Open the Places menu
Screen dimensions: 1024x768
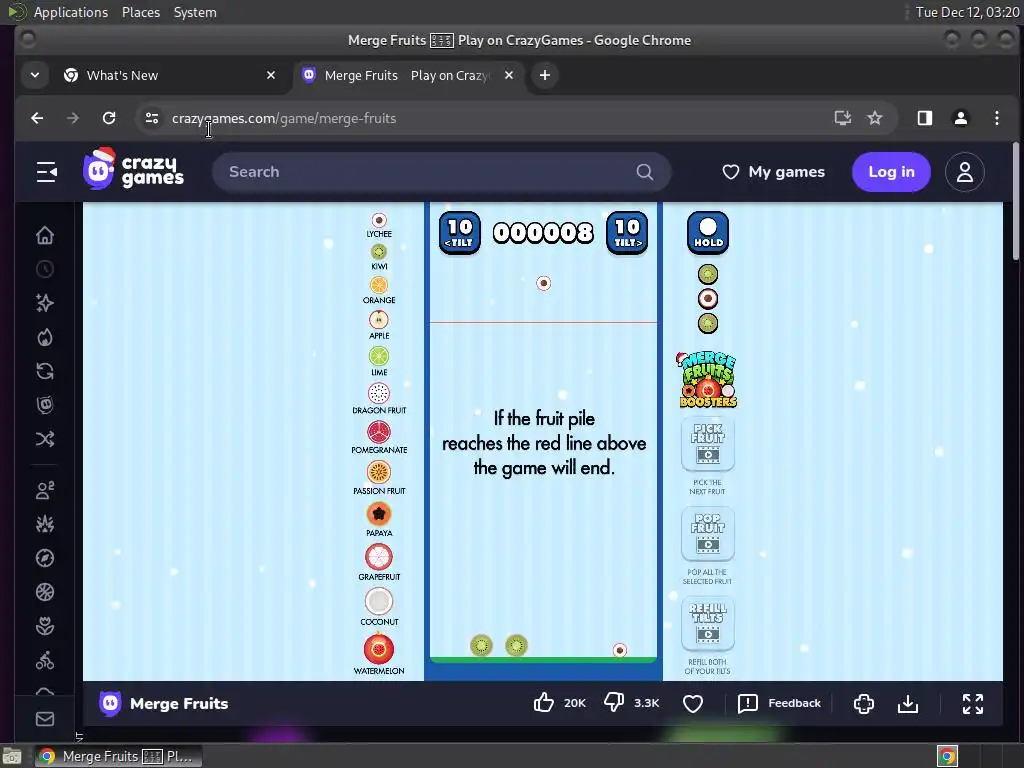(140, 12)
